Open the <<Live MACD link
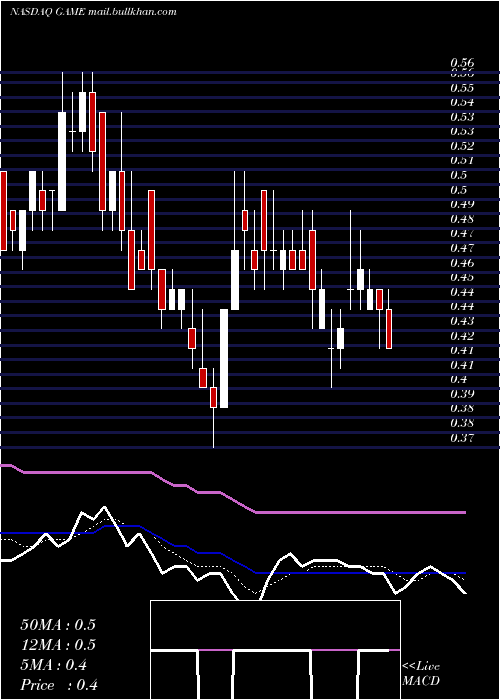The image size is (500, 700). coord(421,674)
